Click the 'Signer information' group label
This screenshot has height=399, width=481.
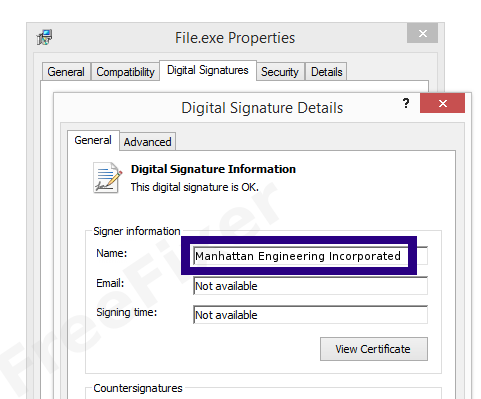(x=137, y=231)
